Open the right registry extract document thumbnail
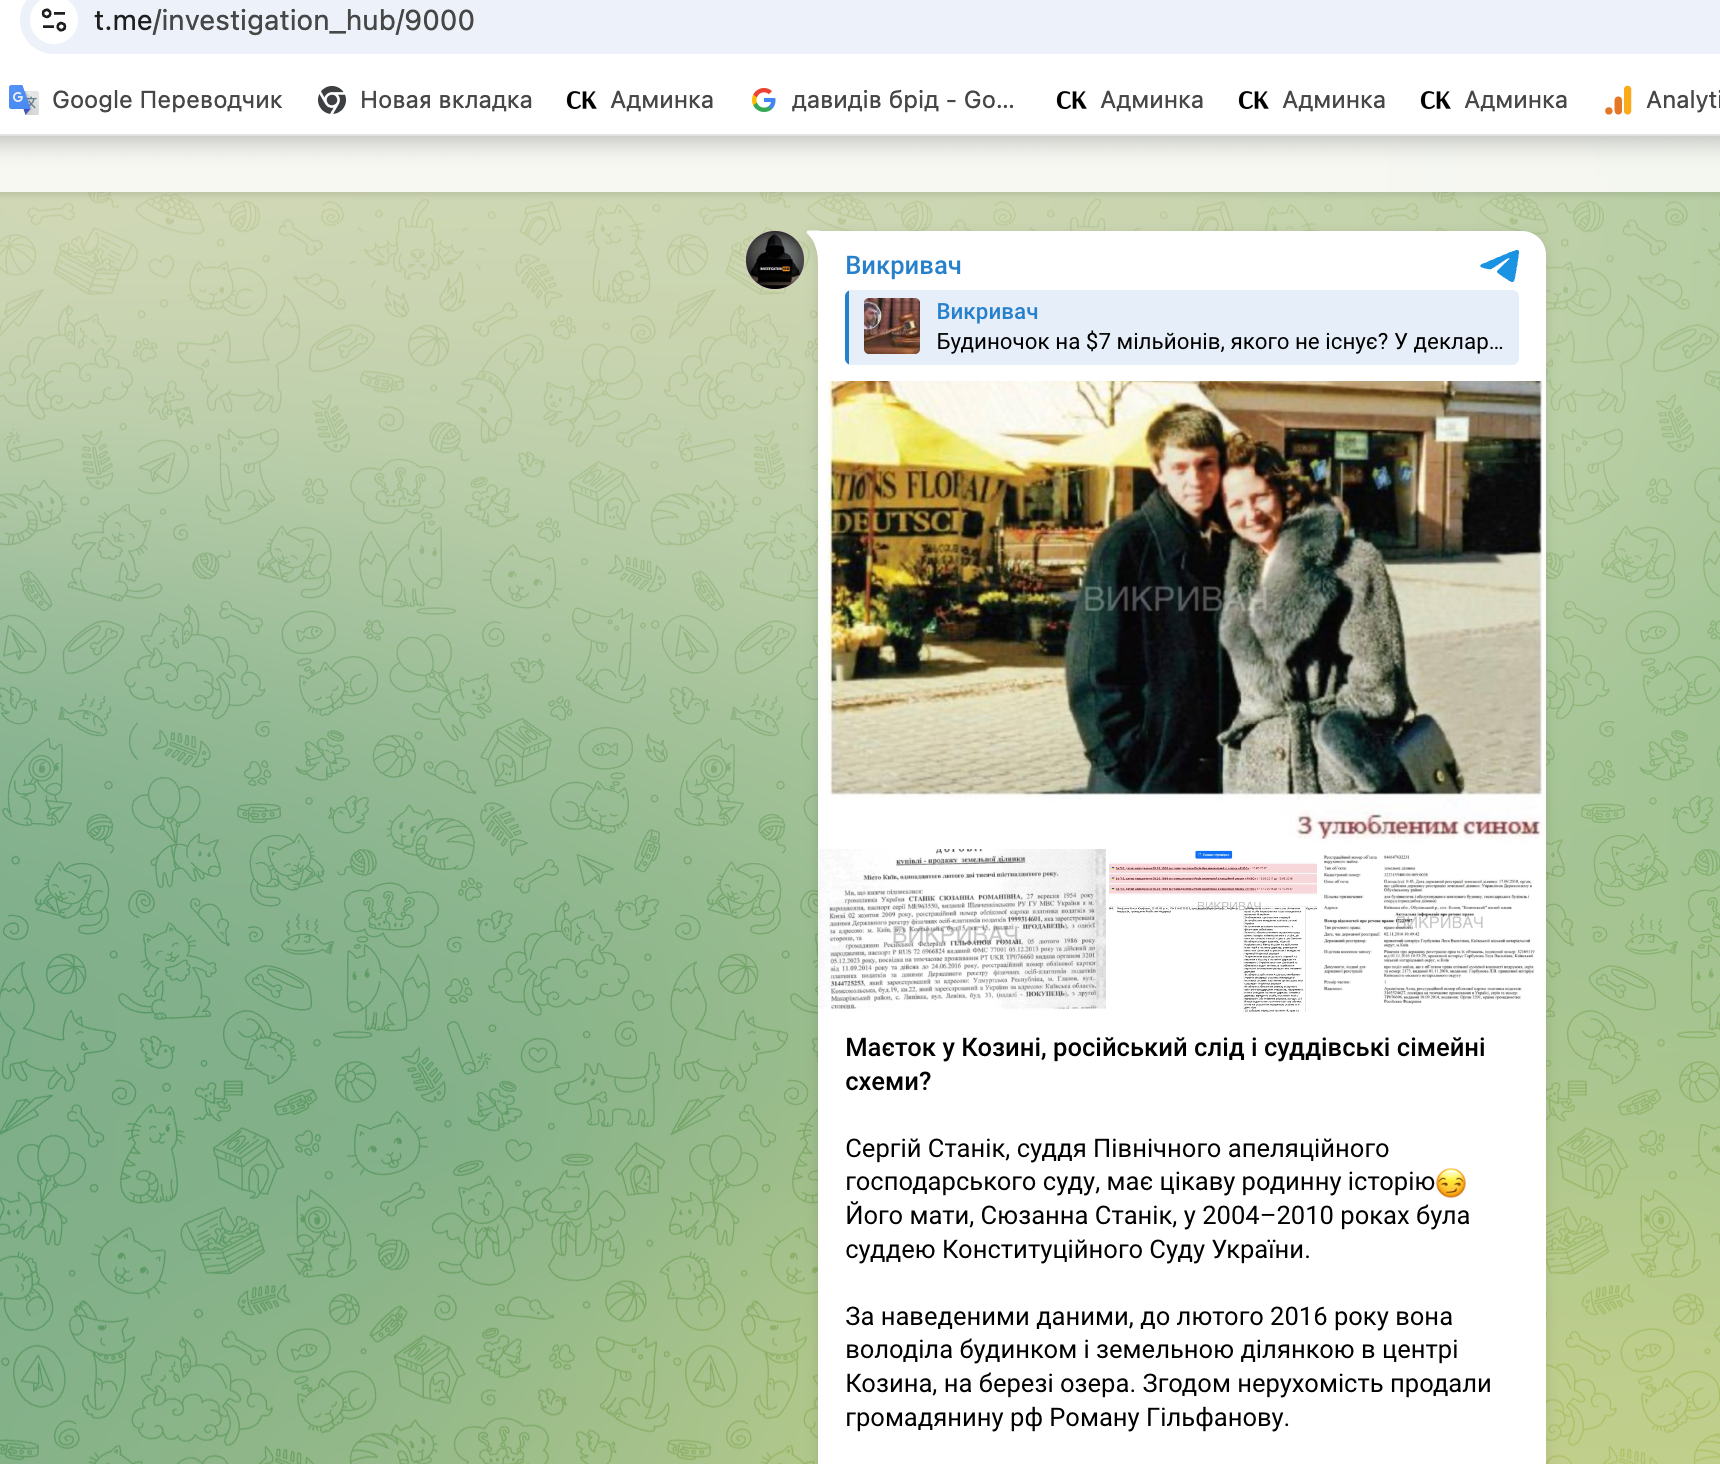Image resolution: width=1720 pixels, height=1464 pixels. (1431, 931)
